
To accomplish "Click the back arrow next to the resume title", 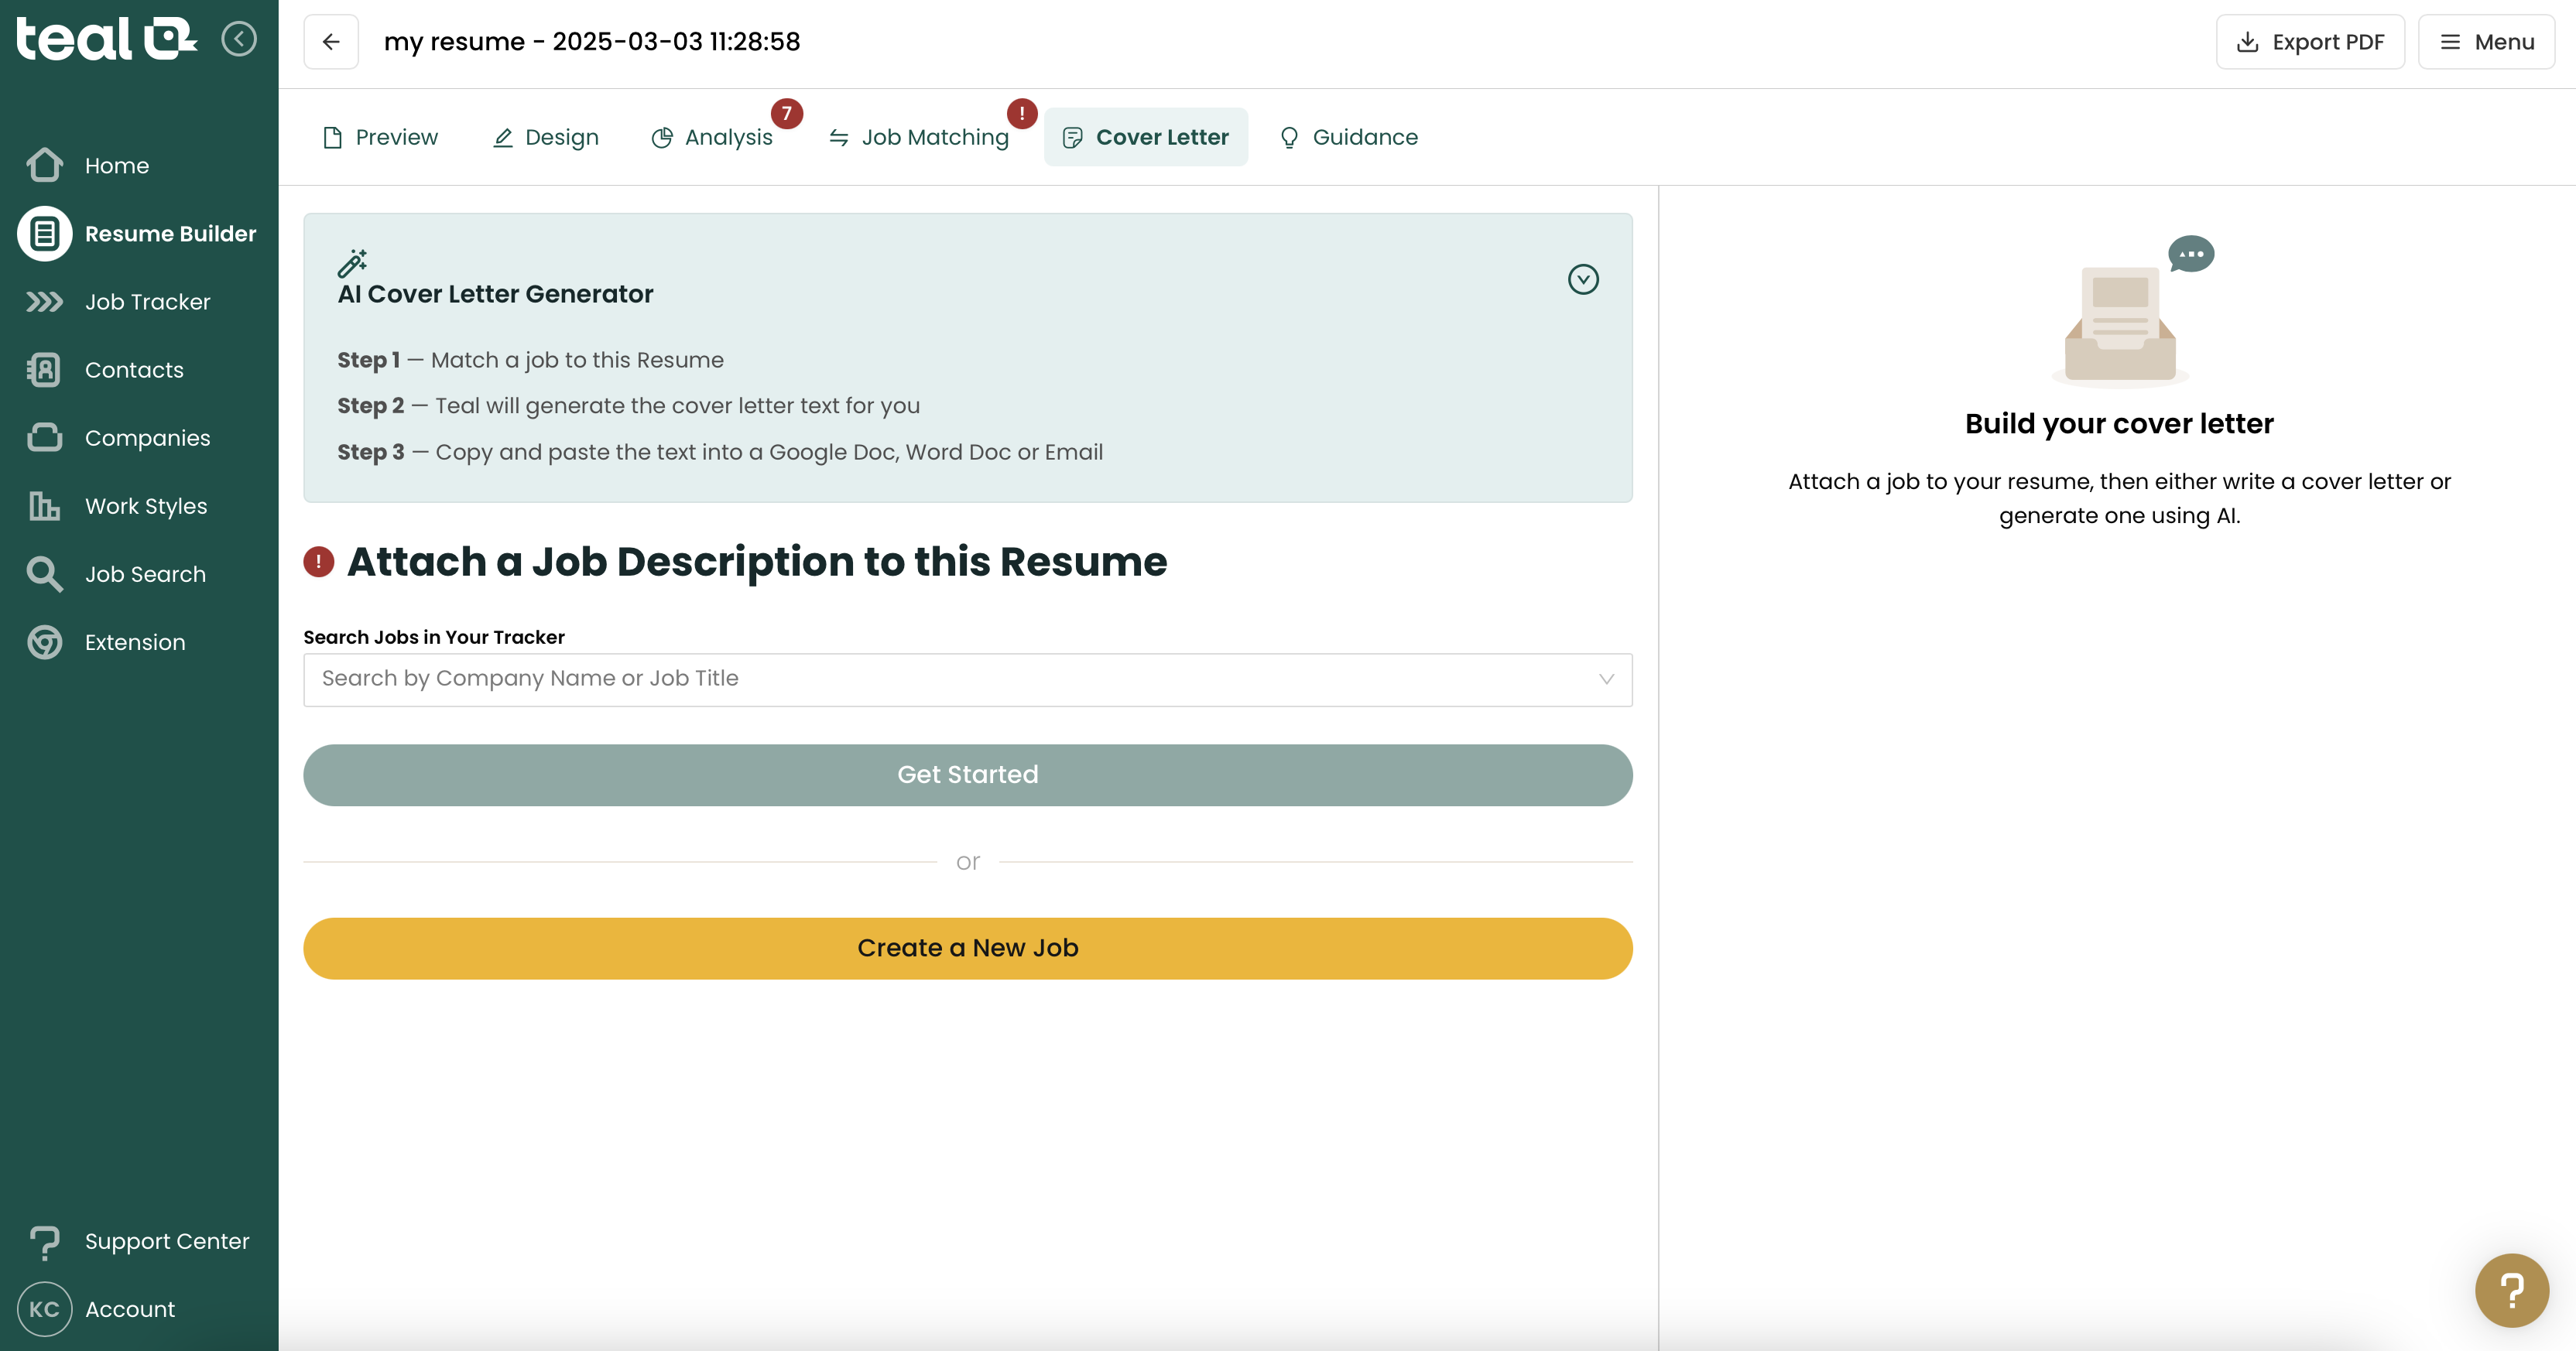I will click(331, 42).
